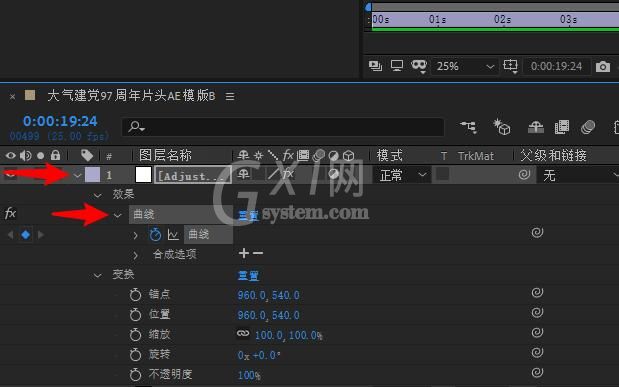Click the graph icon beside 曲线 property
This screenshot has height=387, width=619.
click(173, 235)
